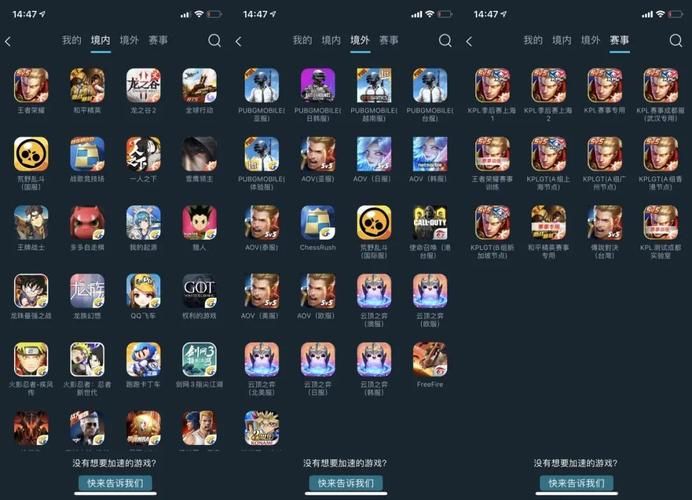692x500 pixels.
Task: Go back from the 境外 screen
Action: (238, 41)
